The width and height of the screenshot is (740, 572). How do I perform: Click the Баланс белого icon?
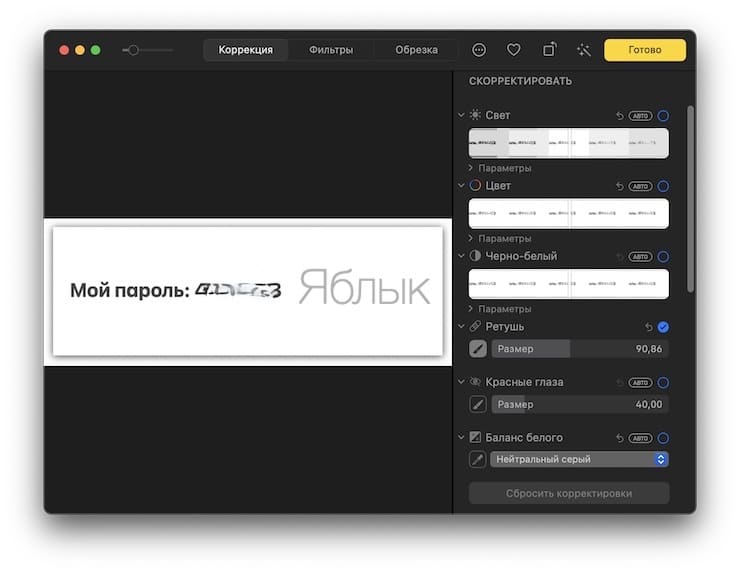coord(475,437)
